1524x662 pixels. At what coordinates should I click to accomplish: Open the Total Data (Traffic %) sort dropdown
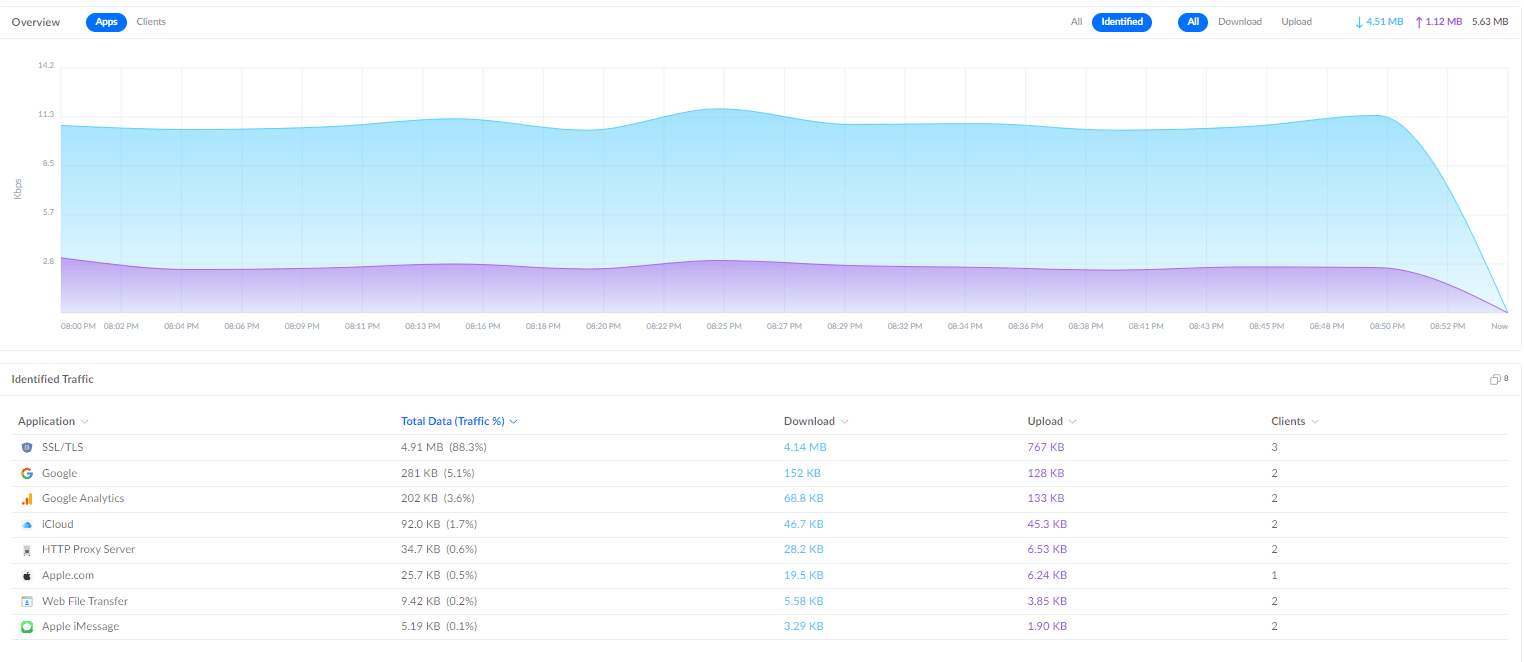click(x=513, y=422)
